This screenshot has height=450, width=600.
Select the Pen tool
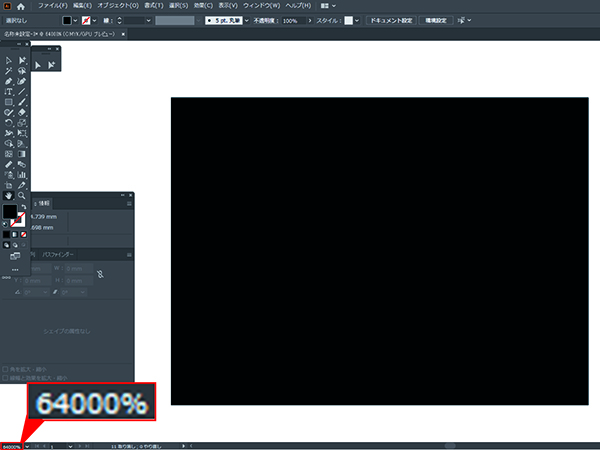(x=8, y=81)
